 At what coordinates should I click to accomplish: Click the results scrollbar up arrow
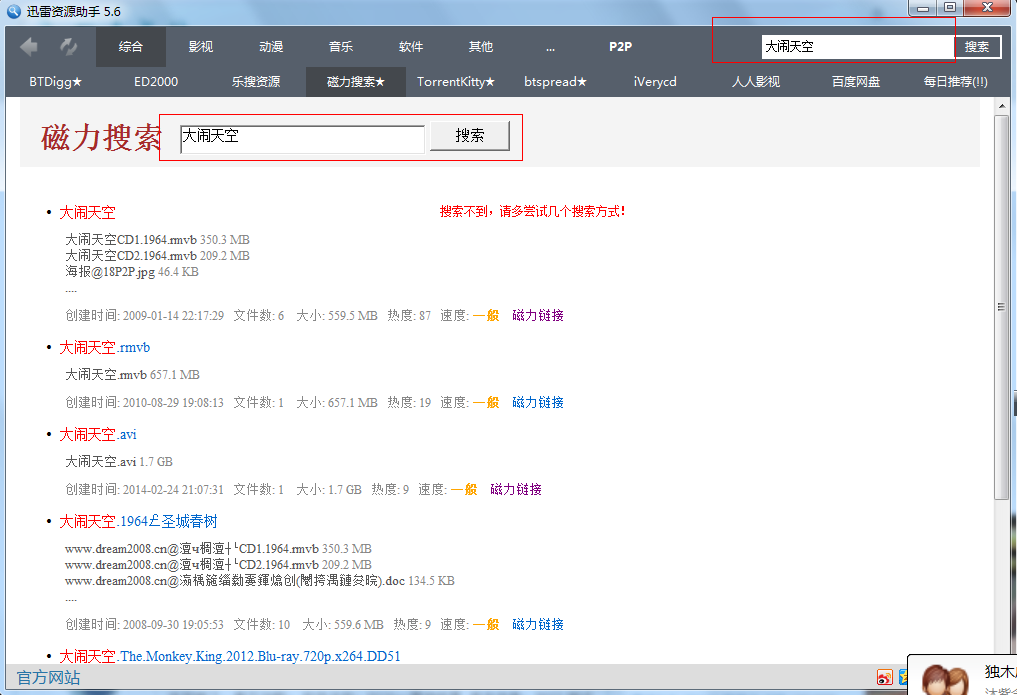pos(1002,106)
